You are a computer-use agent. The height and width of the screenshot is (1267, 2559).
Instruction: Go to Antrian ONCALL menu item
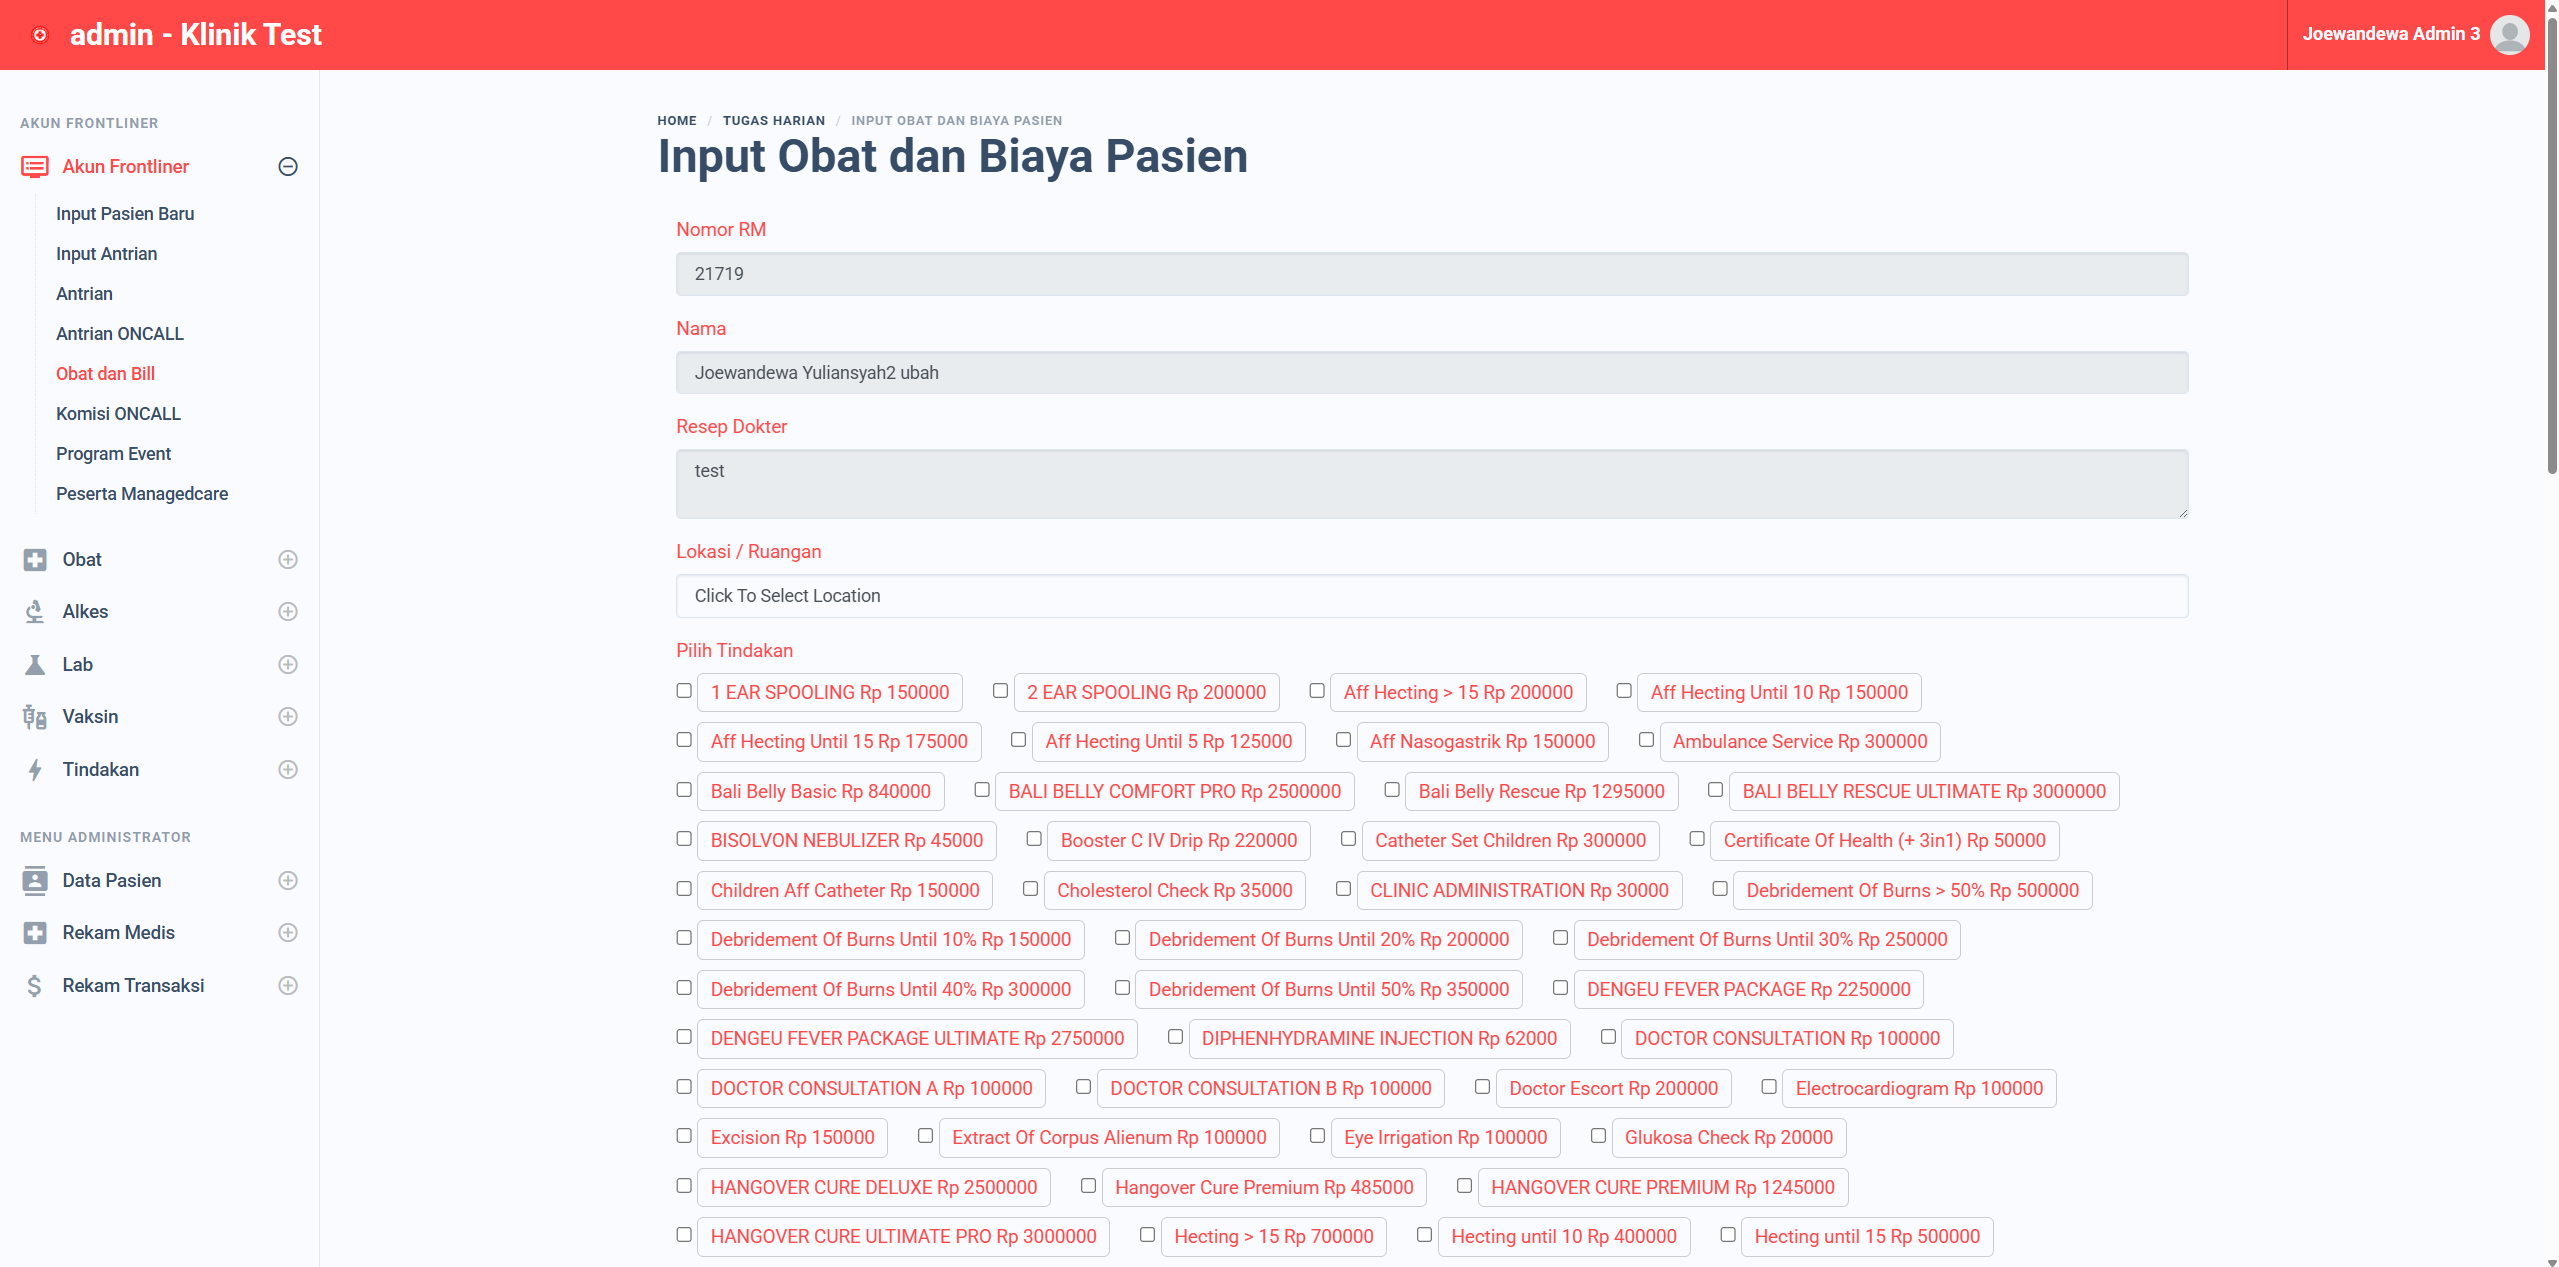(x=120, y=334)
